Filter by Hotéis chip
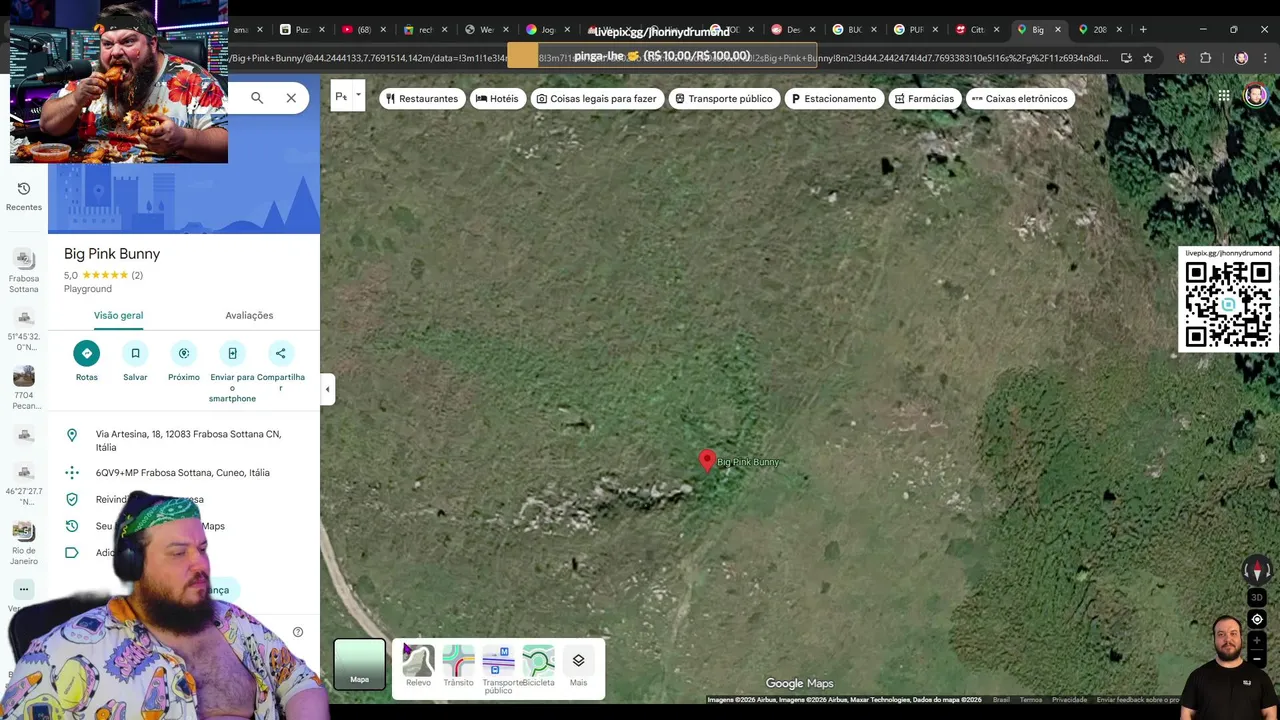1280x720 pixels. click(x=497, y=98)
